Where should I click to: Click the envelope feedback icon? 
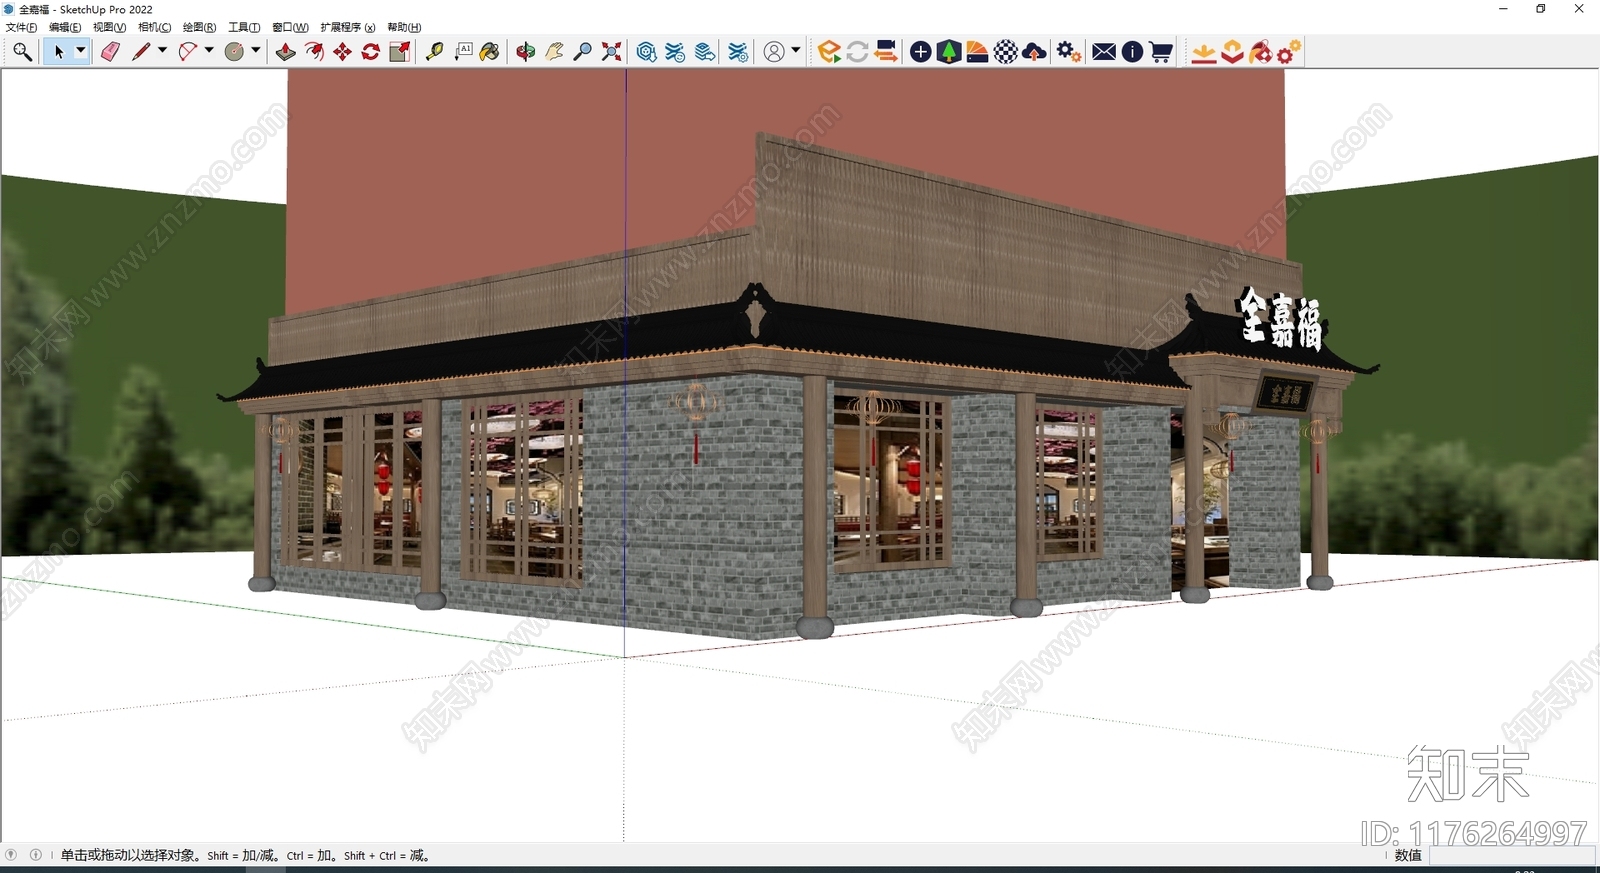pyautogui.click(x=1104, y=52)
